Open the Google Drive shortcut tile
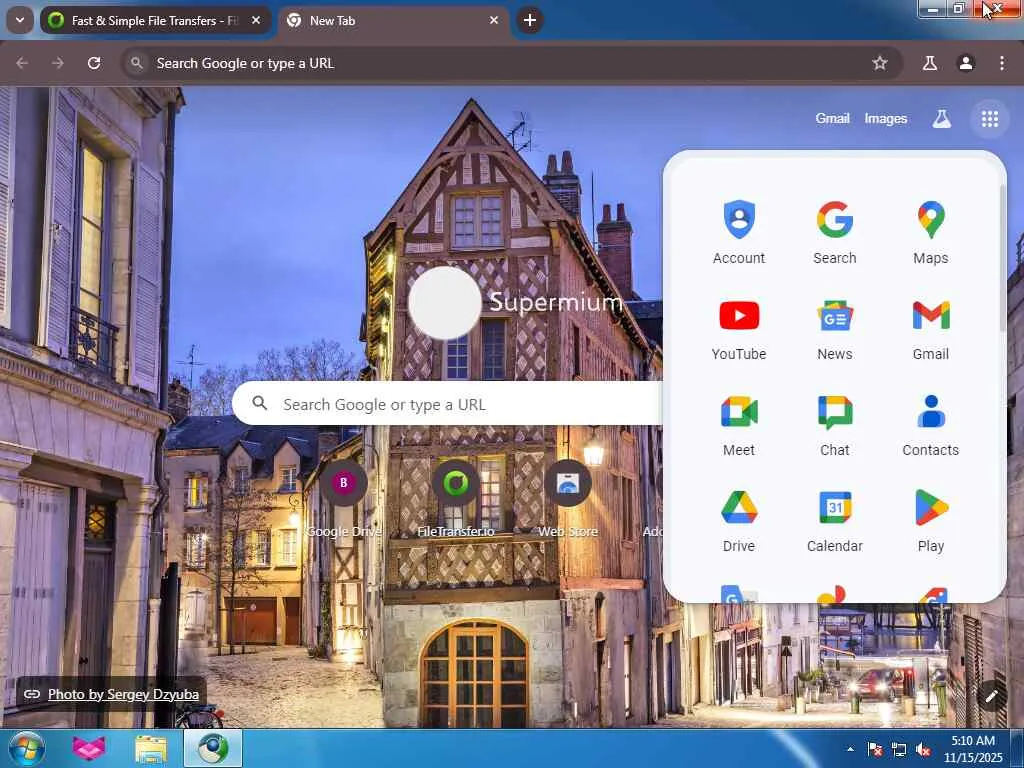The width and height of the screenshot is (1024, 768). (344, 498)
